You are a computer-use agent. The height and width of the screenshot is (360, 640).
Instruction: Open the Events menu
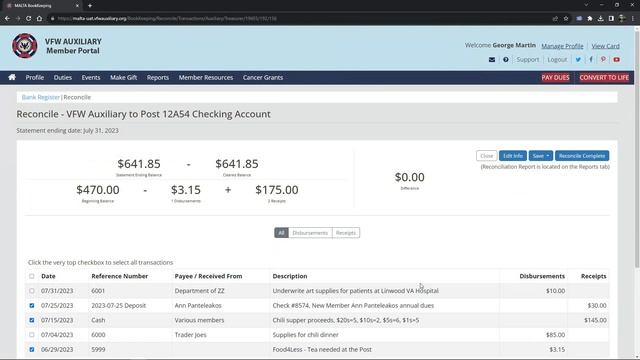click(91, 77)
